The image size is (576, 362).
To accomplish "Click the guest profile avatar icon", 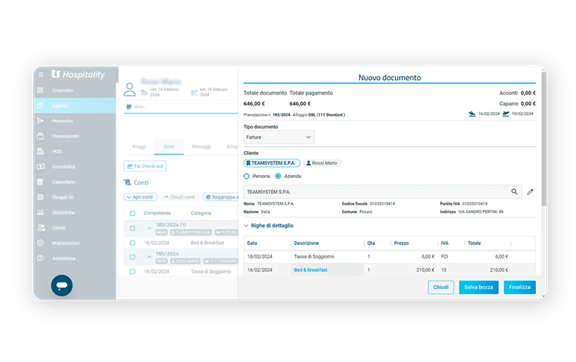I will pos(129,89).
